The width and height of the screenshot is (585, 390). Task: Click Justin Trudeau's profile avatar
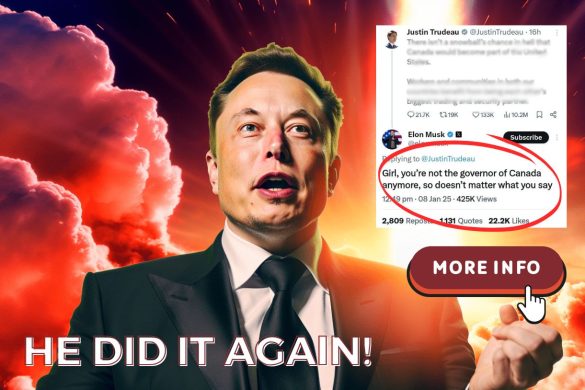tap(391, 39)
